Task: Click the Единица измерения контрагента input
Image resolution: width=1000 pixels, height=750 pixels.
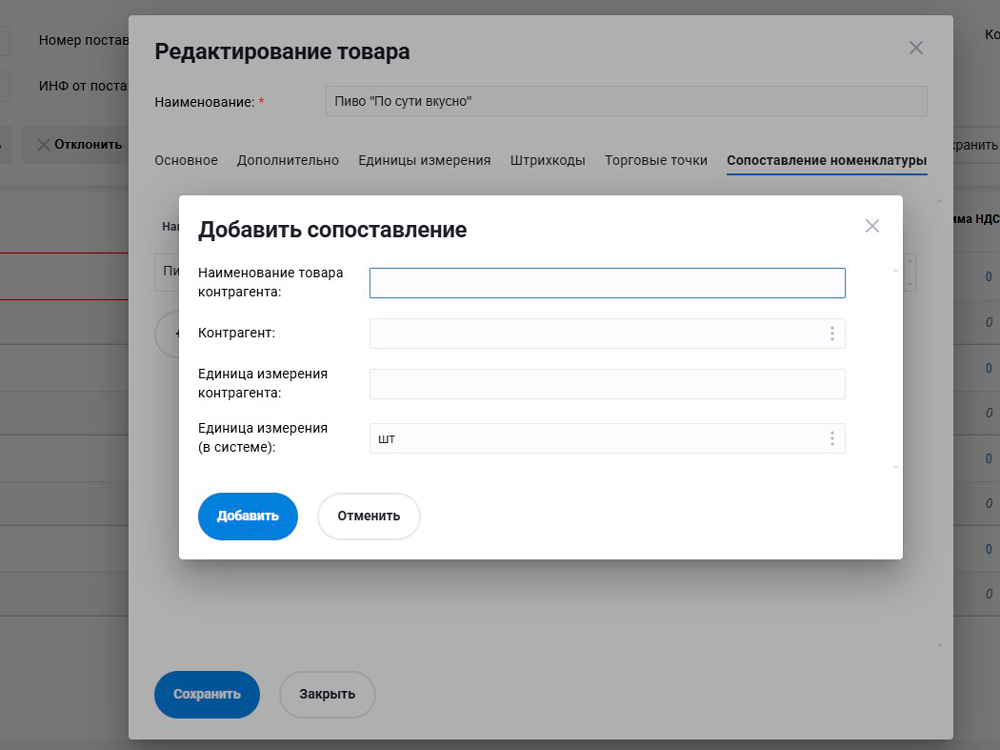Action: (607, 384)
